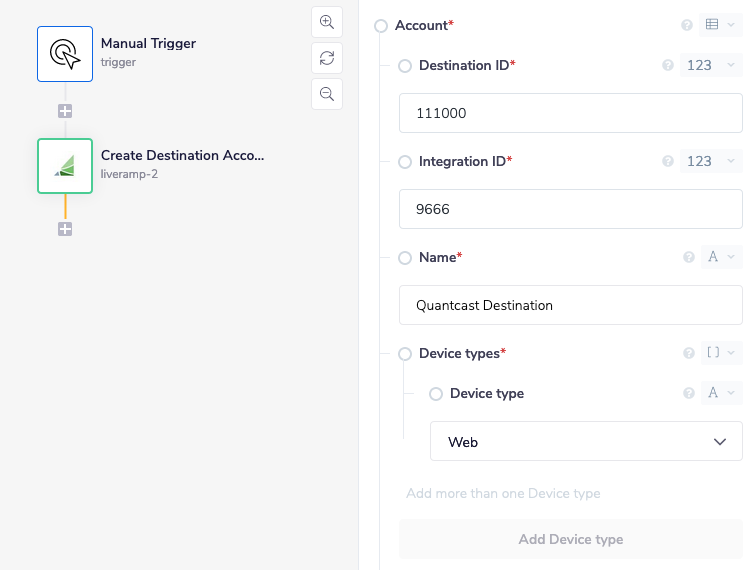Select the LiveRamp Create Destination node icon
This screenshot has height=570, width=754.
65,166
